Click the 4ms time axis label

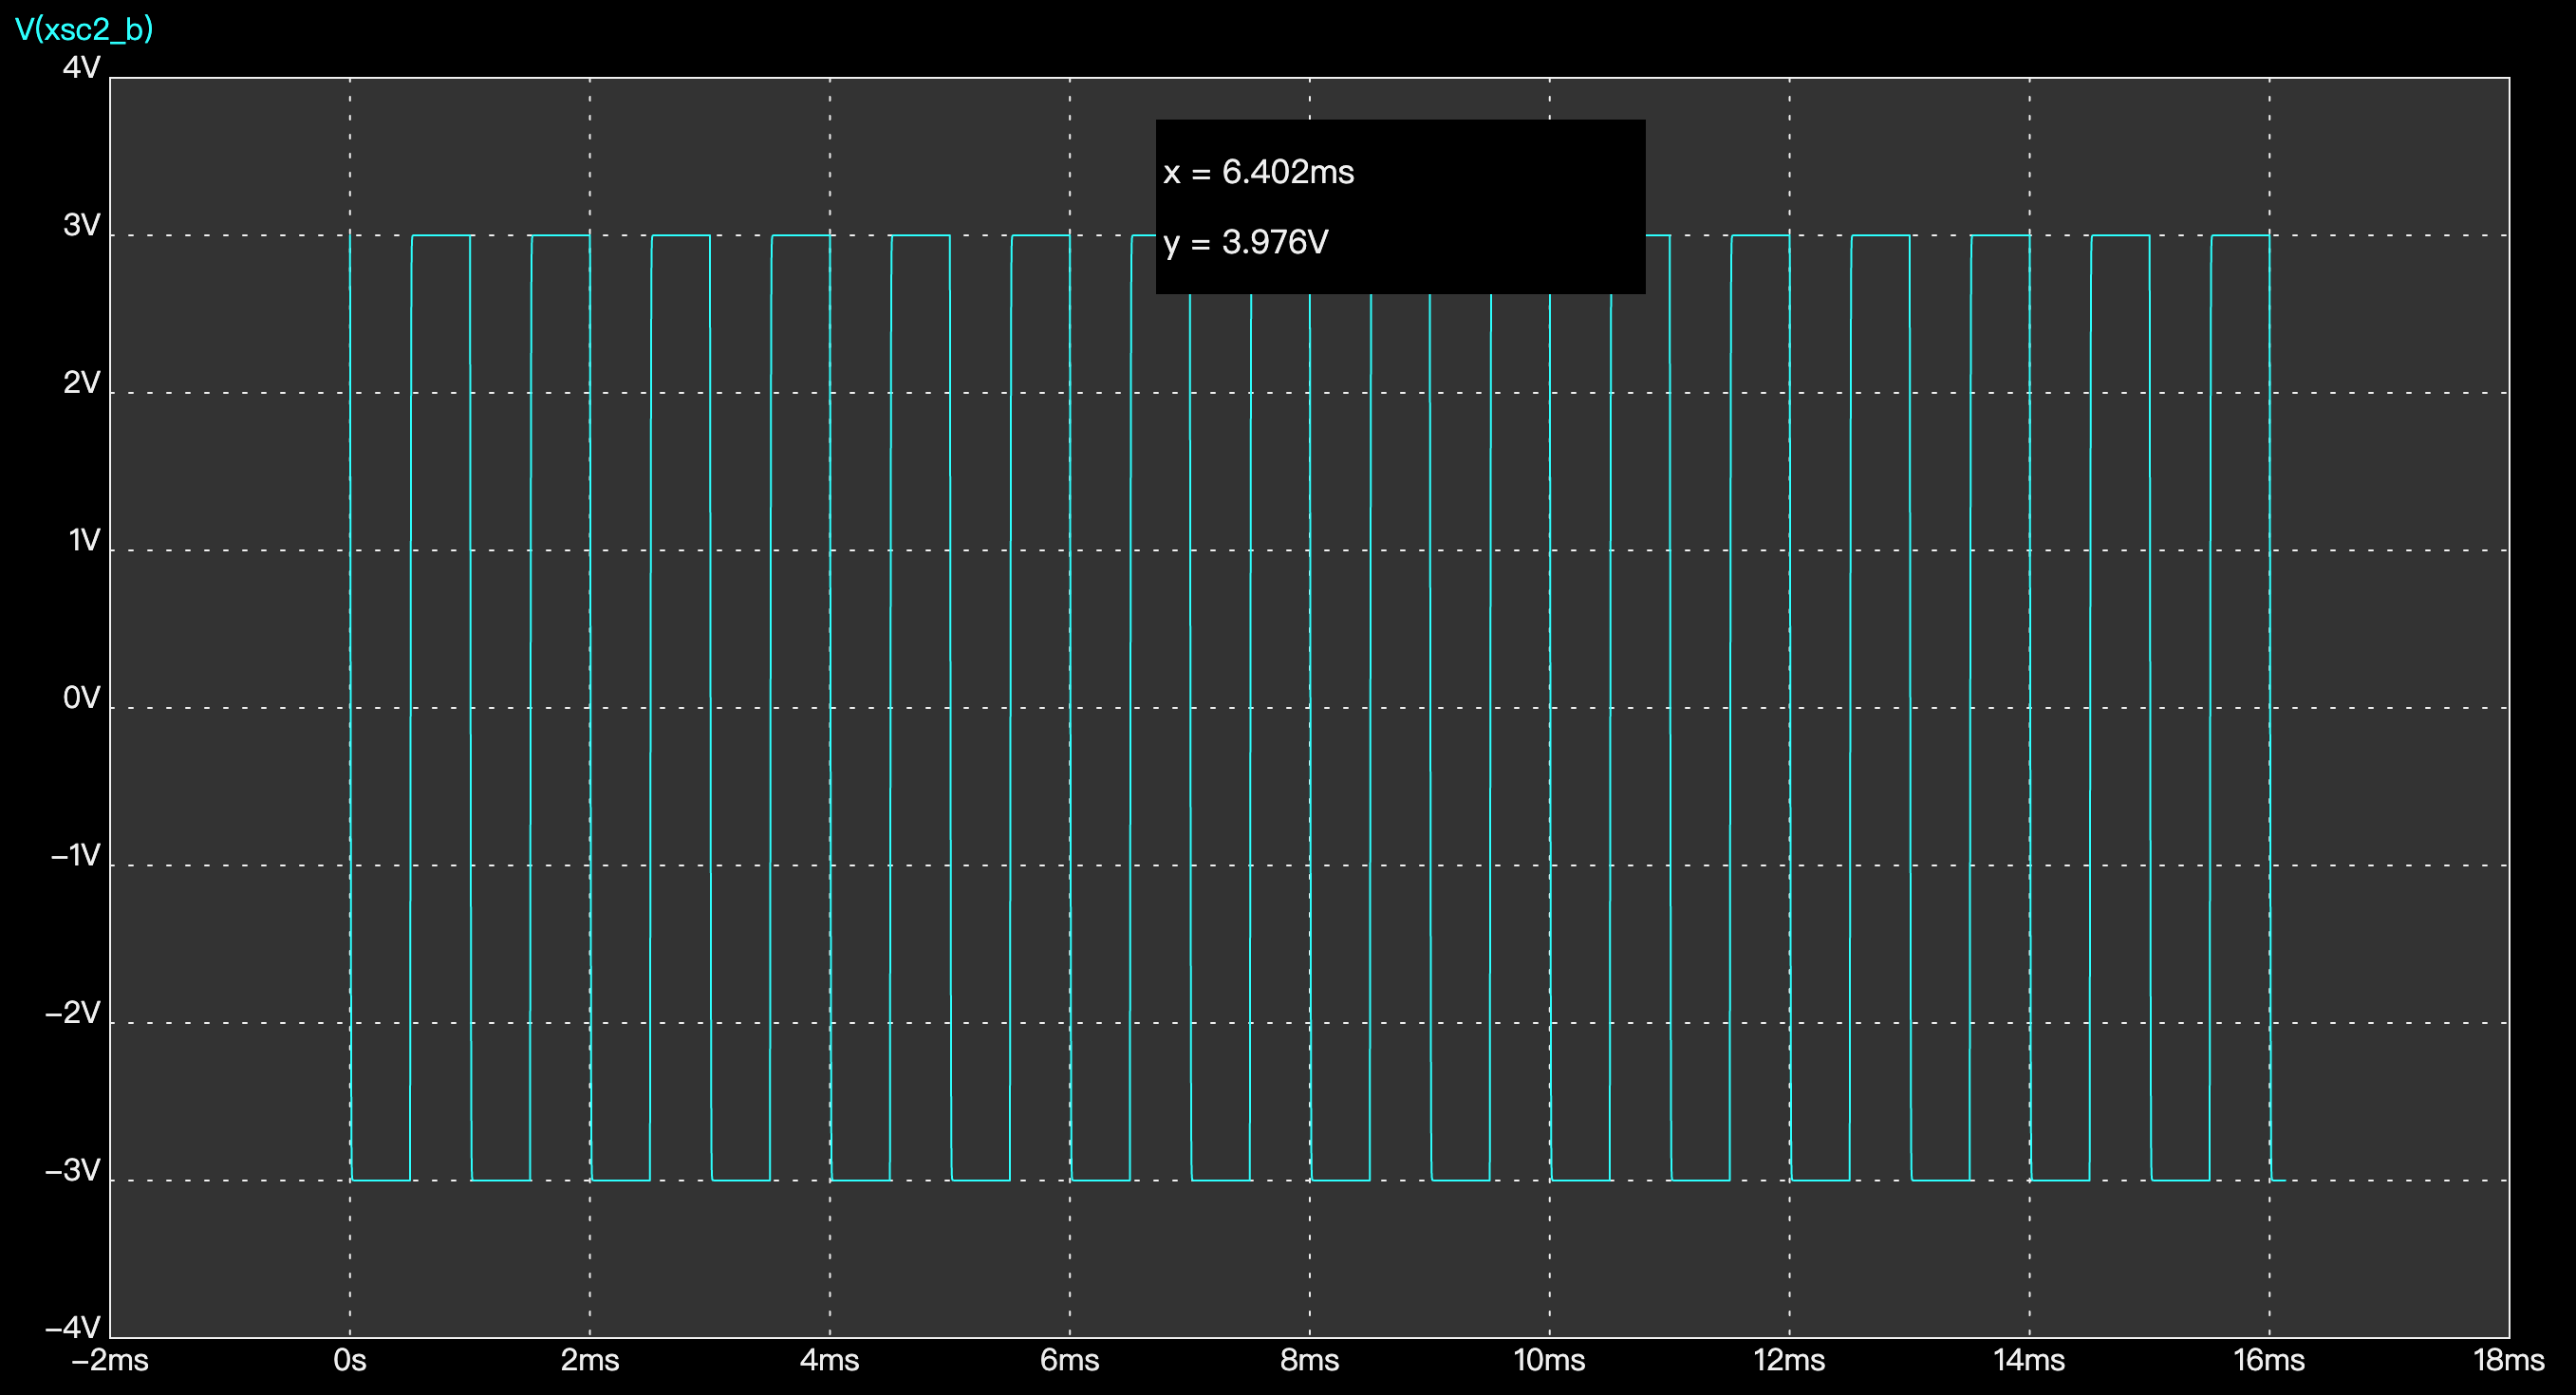830,1360
